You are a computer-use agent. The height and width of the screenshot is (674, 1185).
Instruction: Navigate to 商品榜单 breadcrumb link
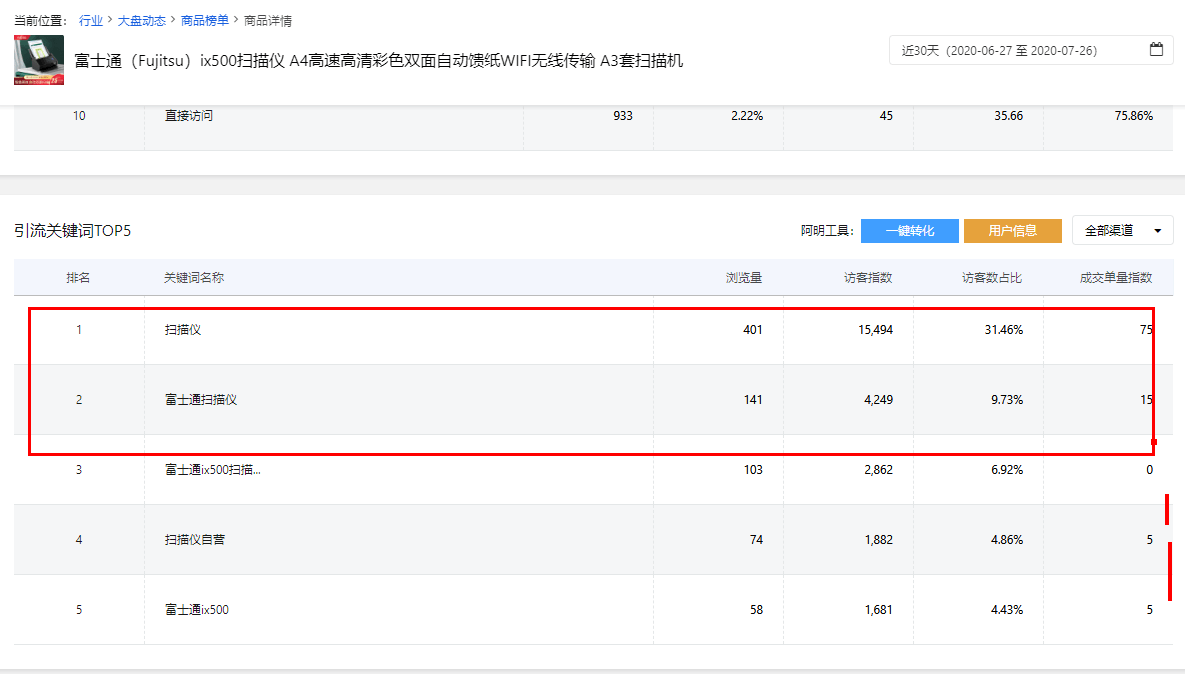tap(205, 20)
